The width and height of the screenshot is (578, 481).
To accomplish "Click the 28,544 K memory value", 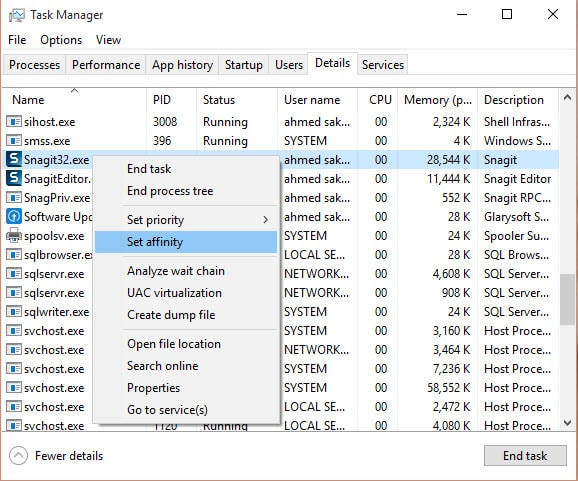I will coord(449,160).
